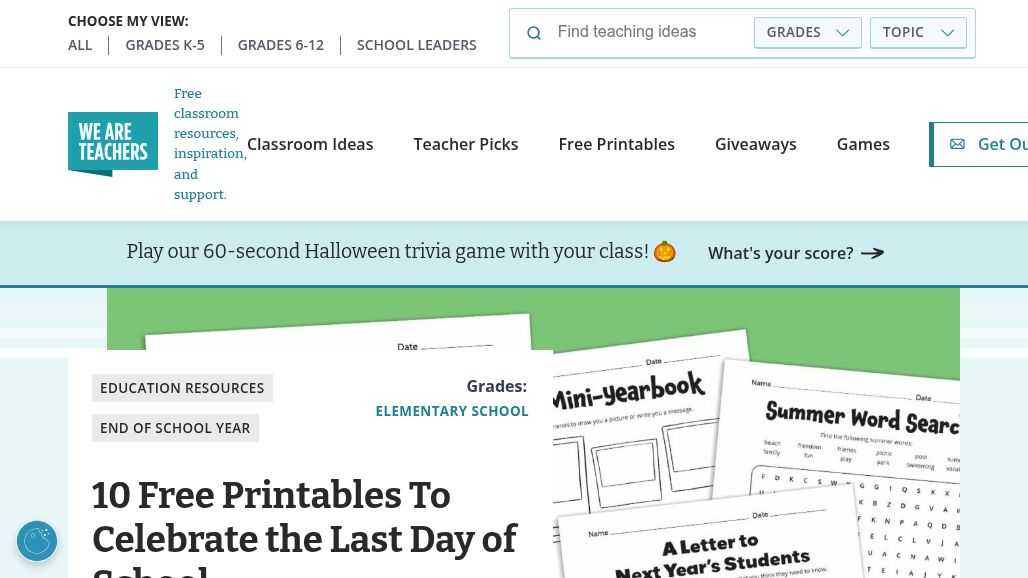Click the envelope newsletter icon

coord(957,144)
